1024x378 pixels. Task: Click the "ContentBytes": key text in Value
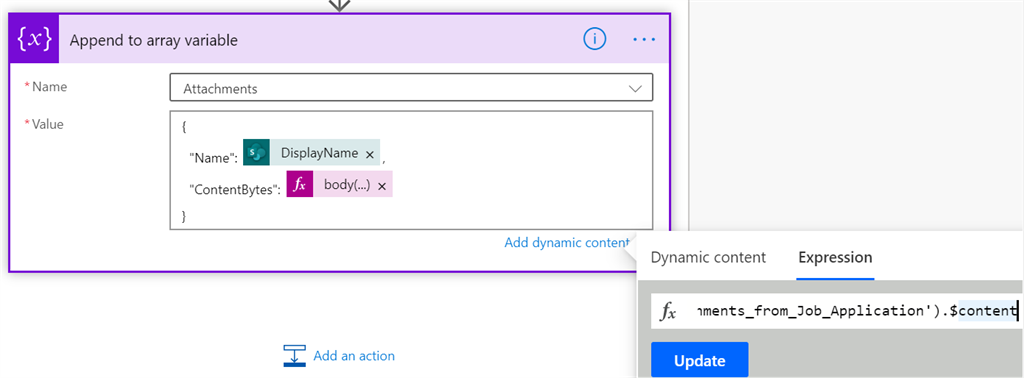[234, 189]
